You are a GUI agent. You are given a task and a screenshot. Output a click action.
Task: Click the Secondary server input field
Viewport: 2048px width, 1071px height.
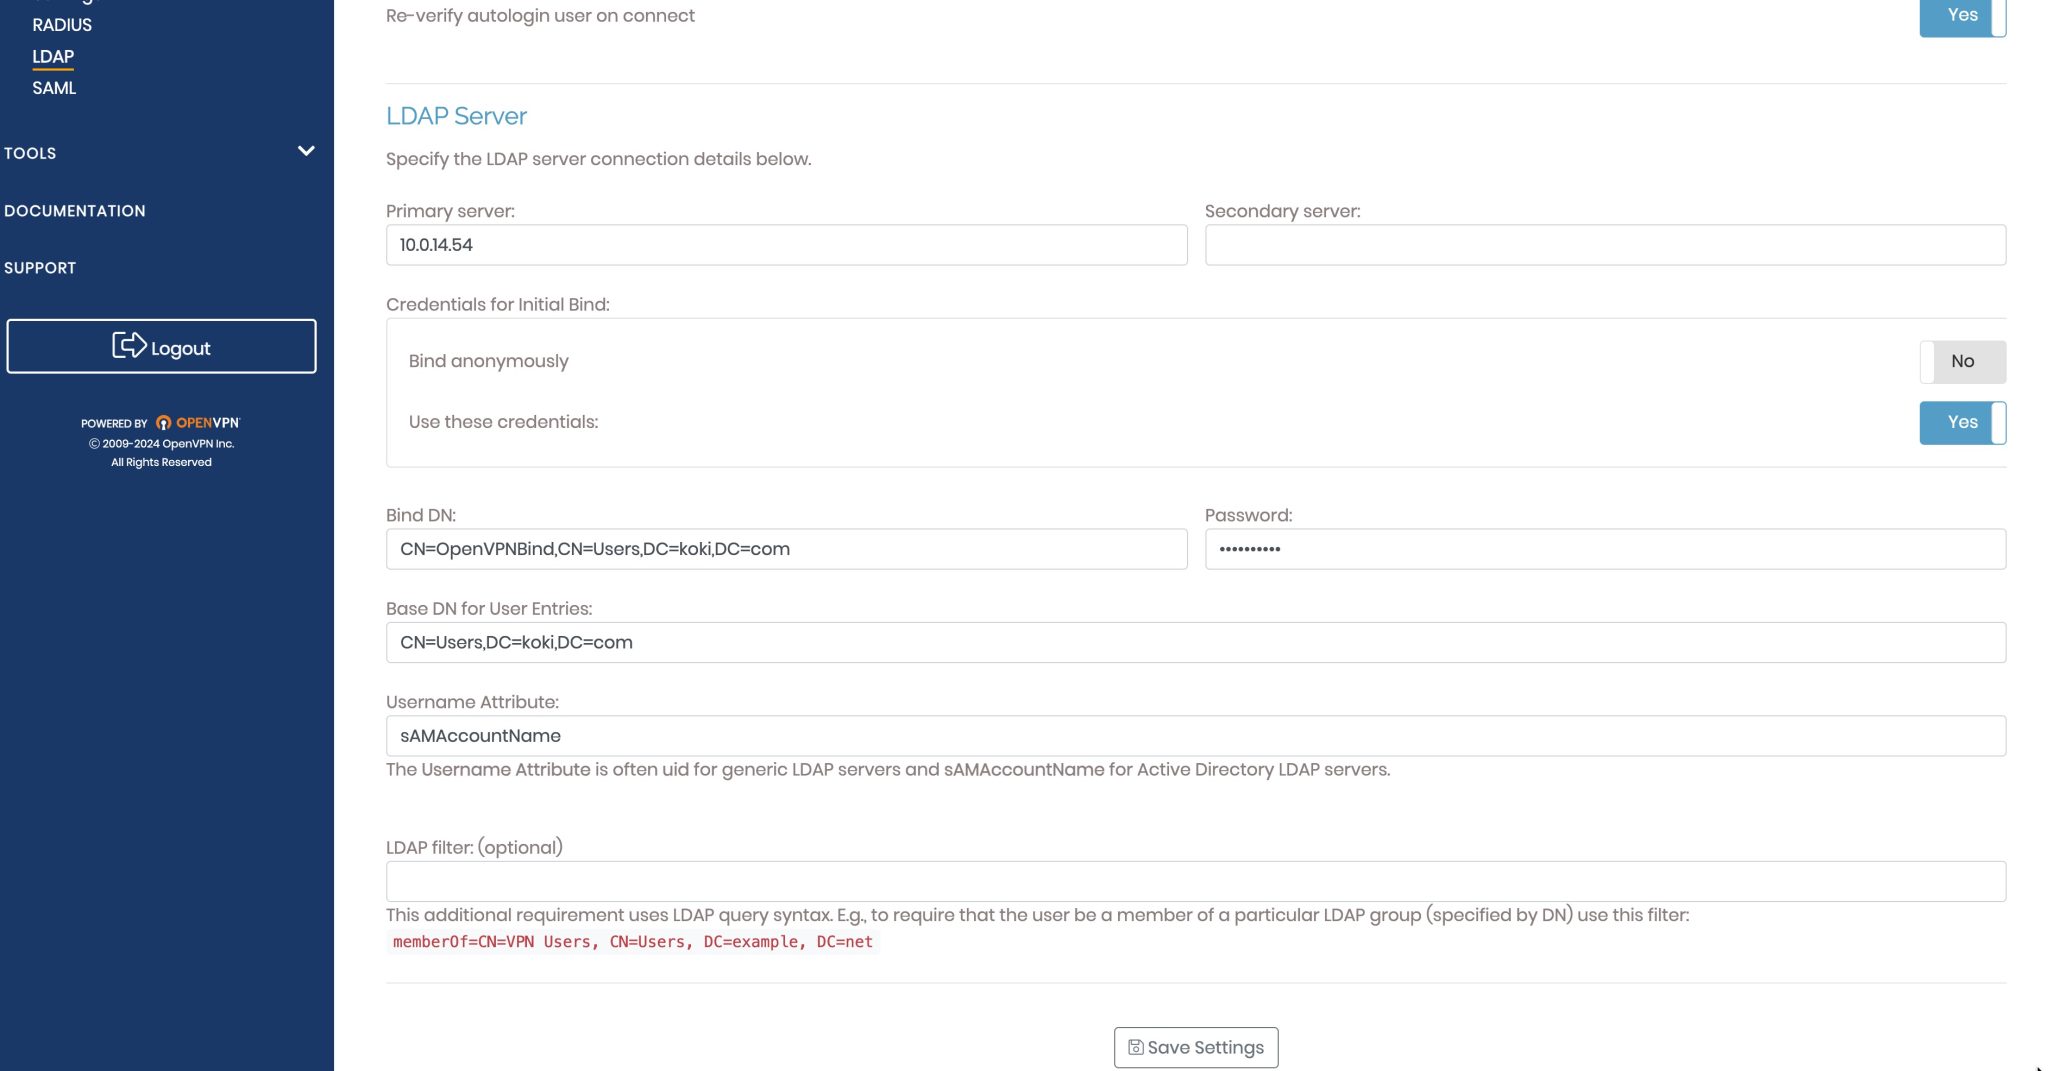[x=1605, y=244]
